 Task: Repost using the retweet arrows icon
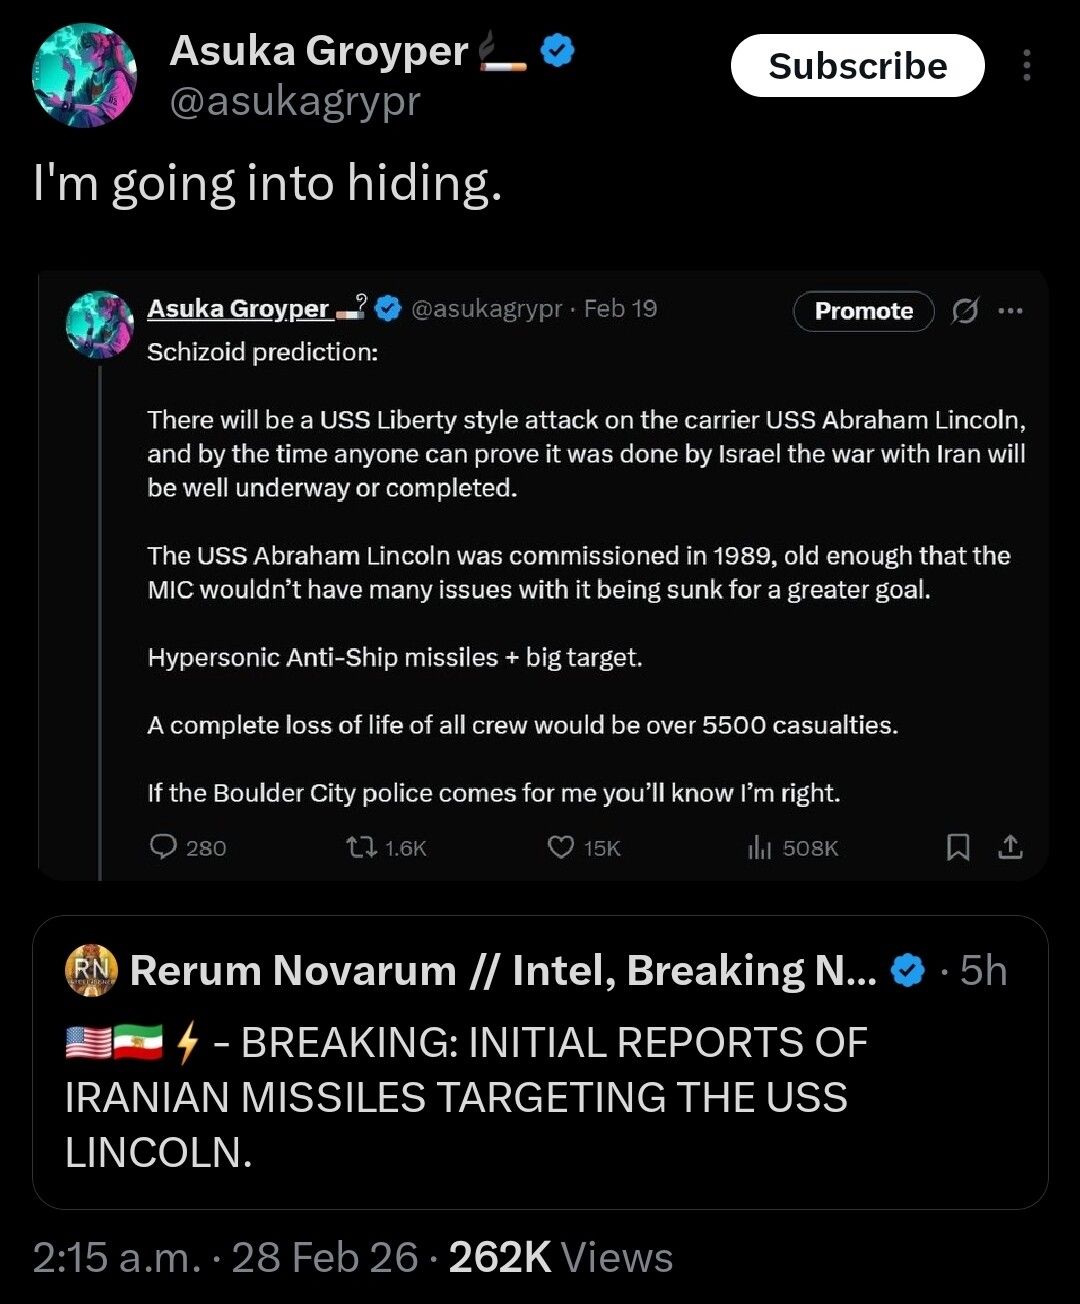pyautogui.click(x=360, y=848)
